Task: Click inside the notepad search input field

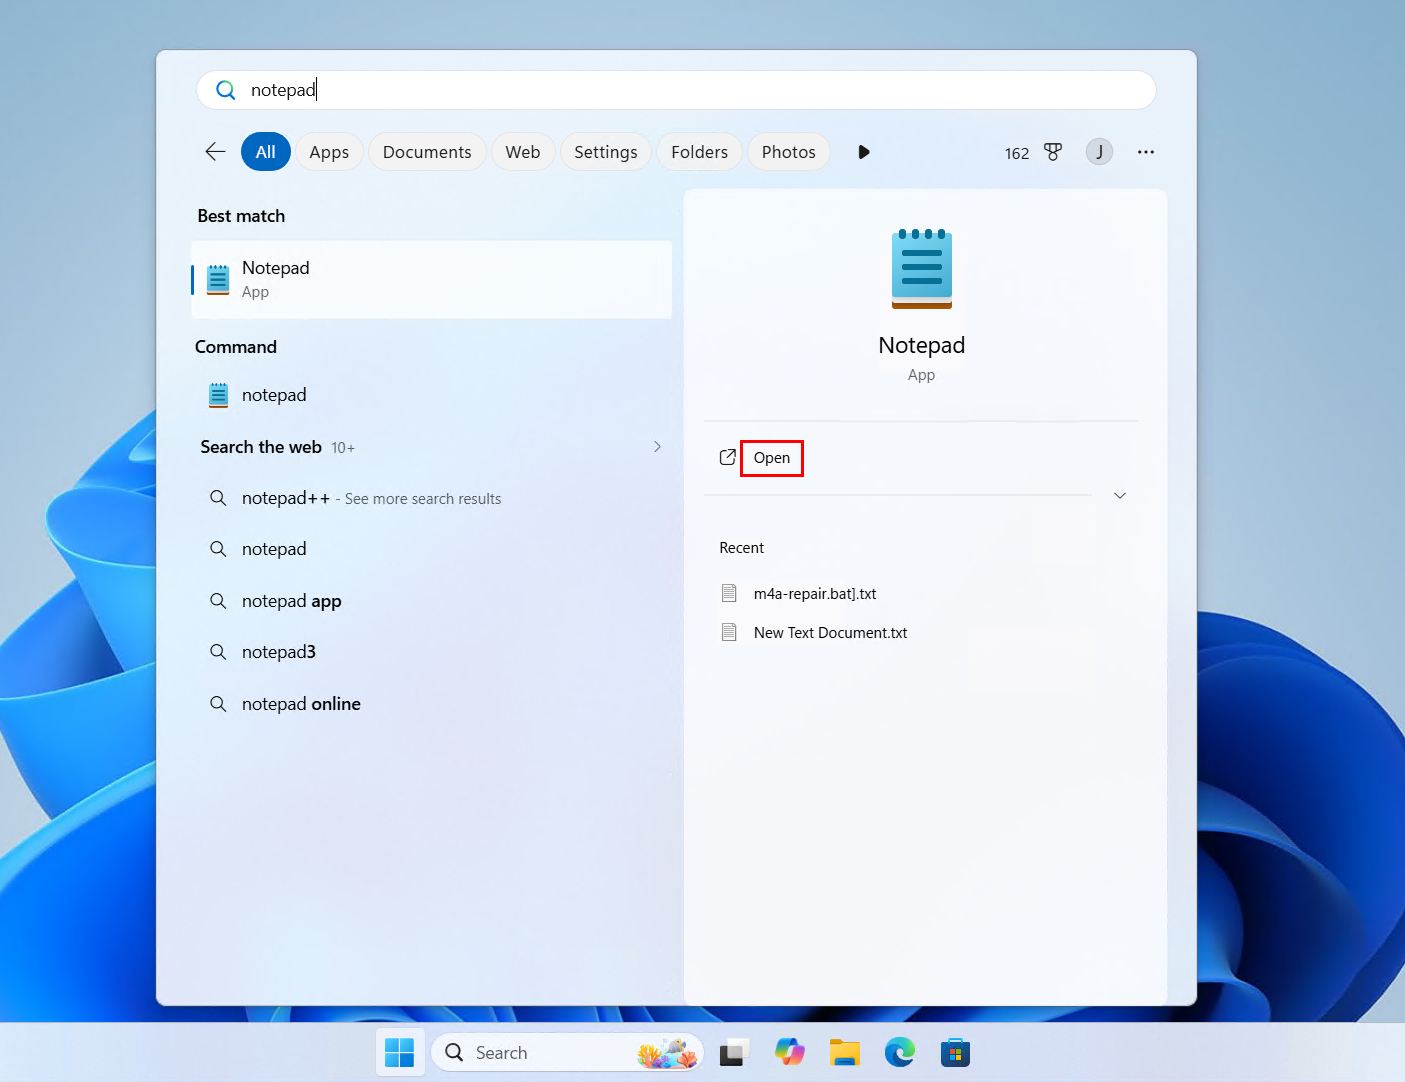Action: click(676, 90)
